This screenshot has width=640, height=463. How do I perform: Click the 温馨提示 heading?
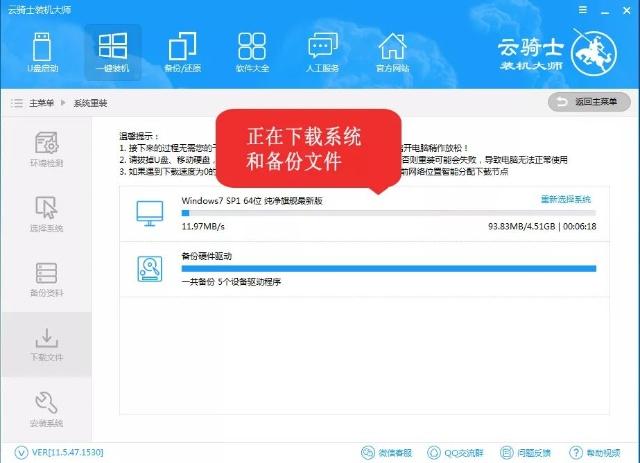[139, 136]
